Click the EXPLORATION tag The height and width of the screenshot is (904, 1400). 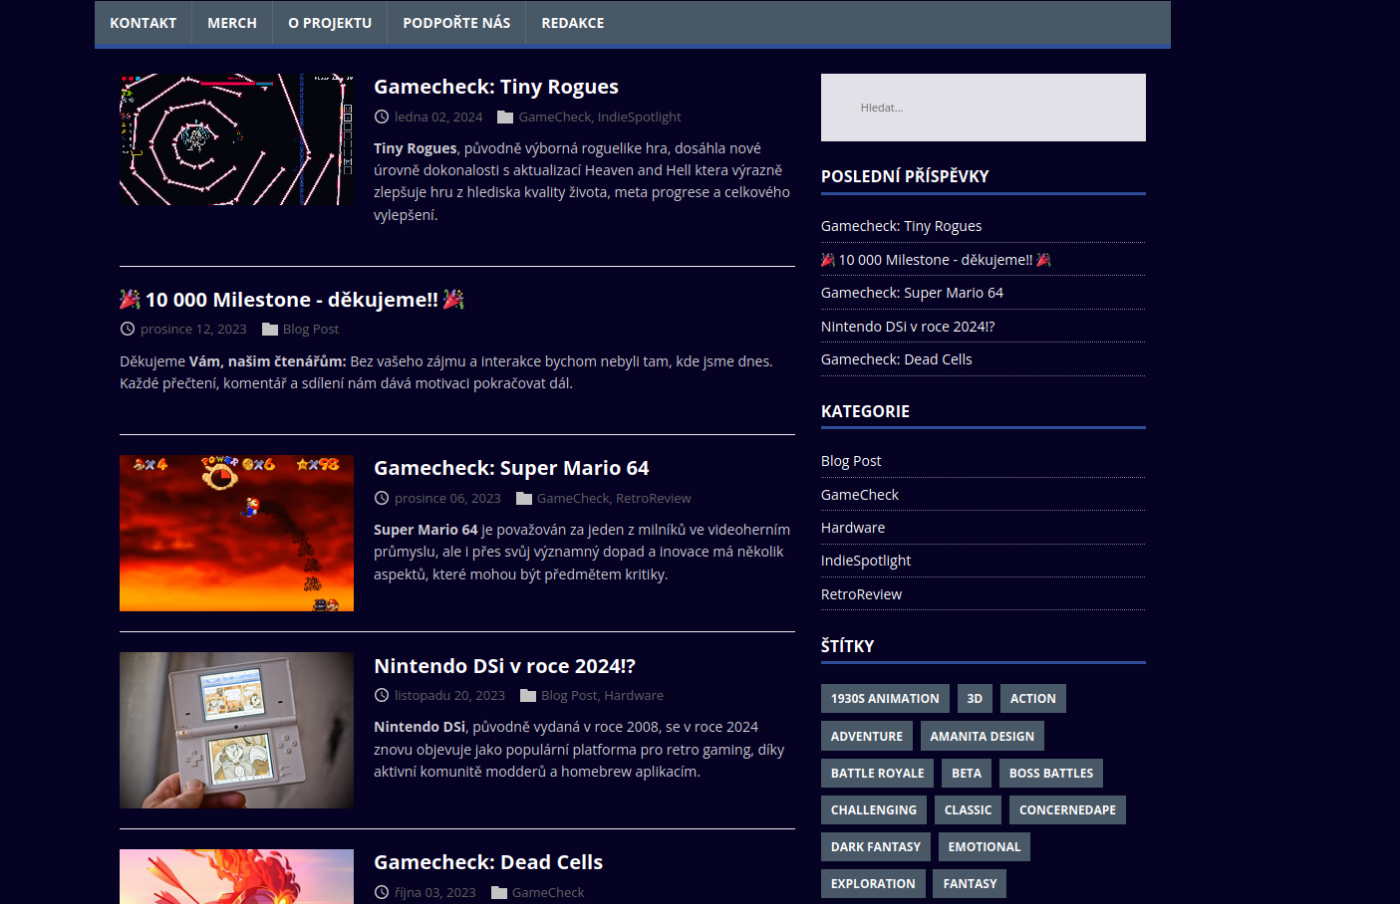point(873,884)
